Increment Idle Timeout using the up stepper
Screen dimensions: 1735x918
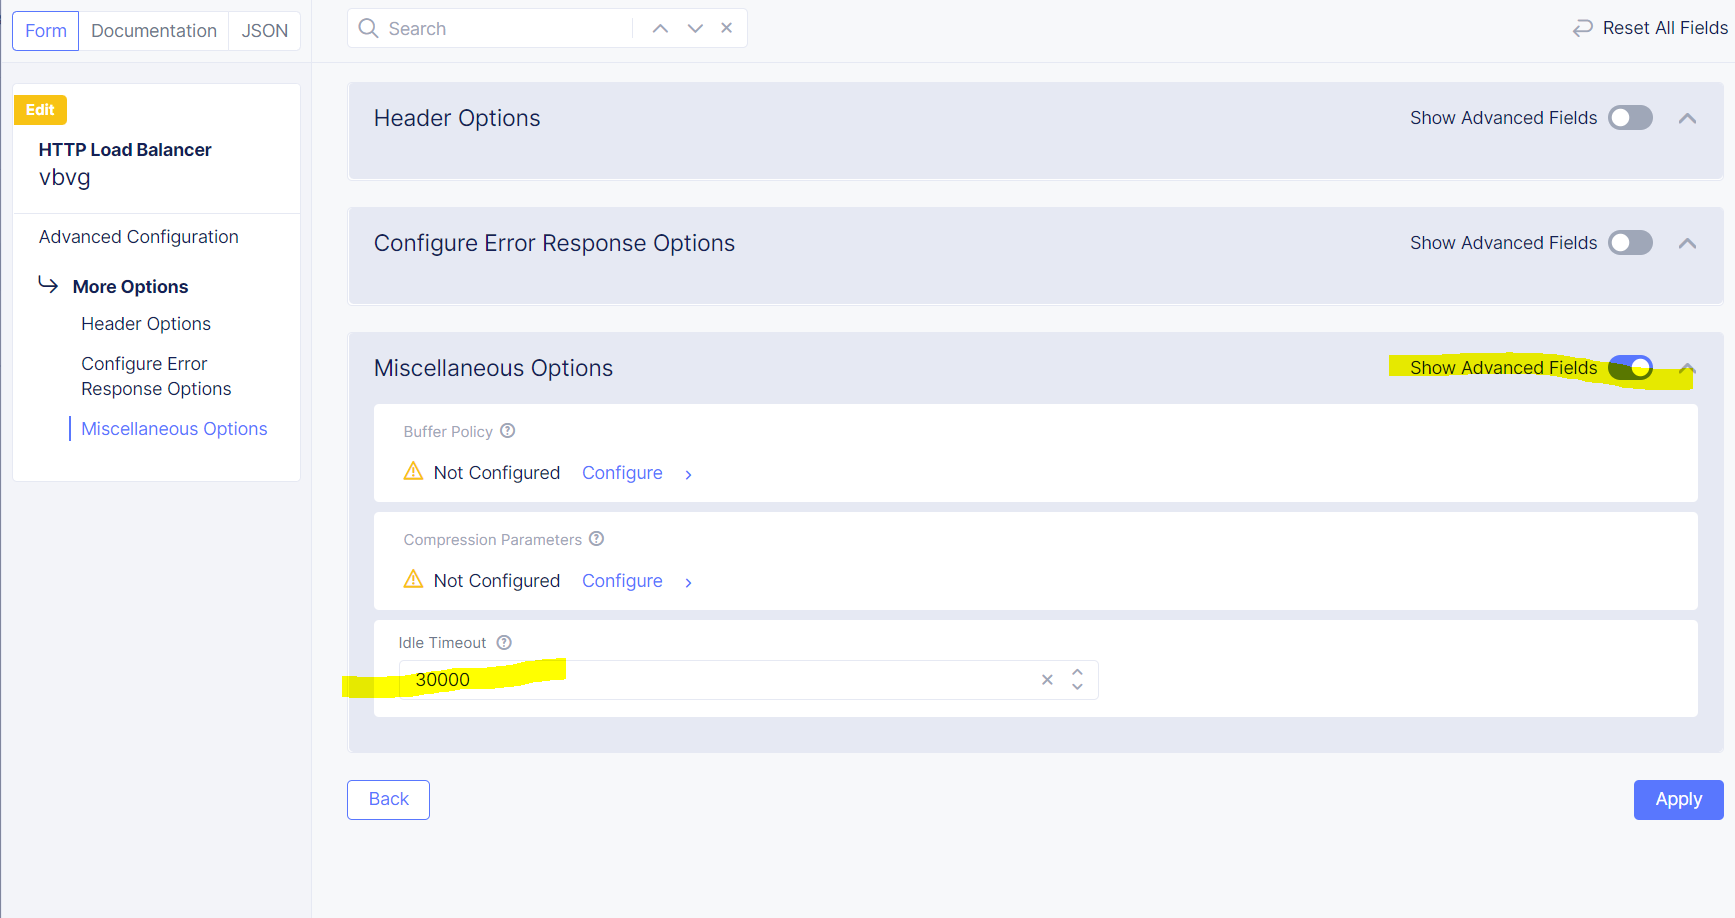click(1077, 673)
